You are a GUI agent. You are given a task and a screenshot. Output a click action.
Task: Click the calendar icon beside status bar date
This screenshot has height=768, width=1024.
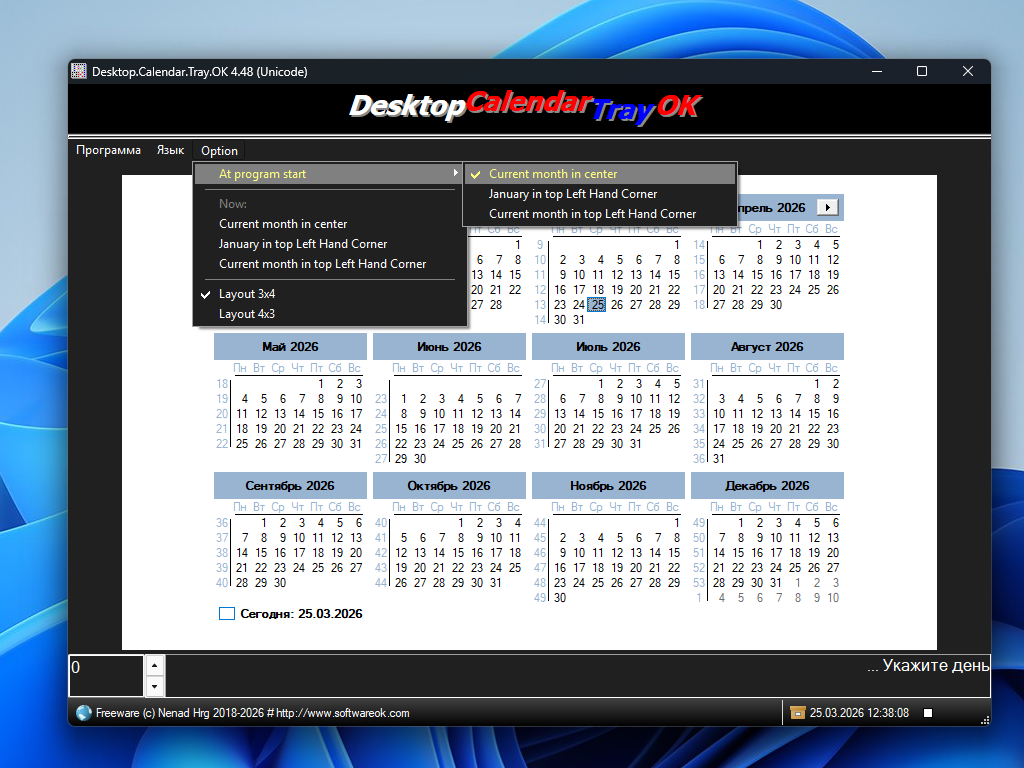click(x=797, y=712)
